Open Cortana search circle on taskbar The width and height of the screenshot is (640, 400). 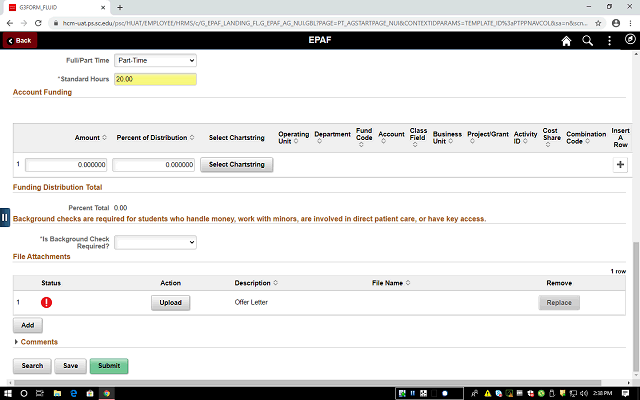[24, 393]
